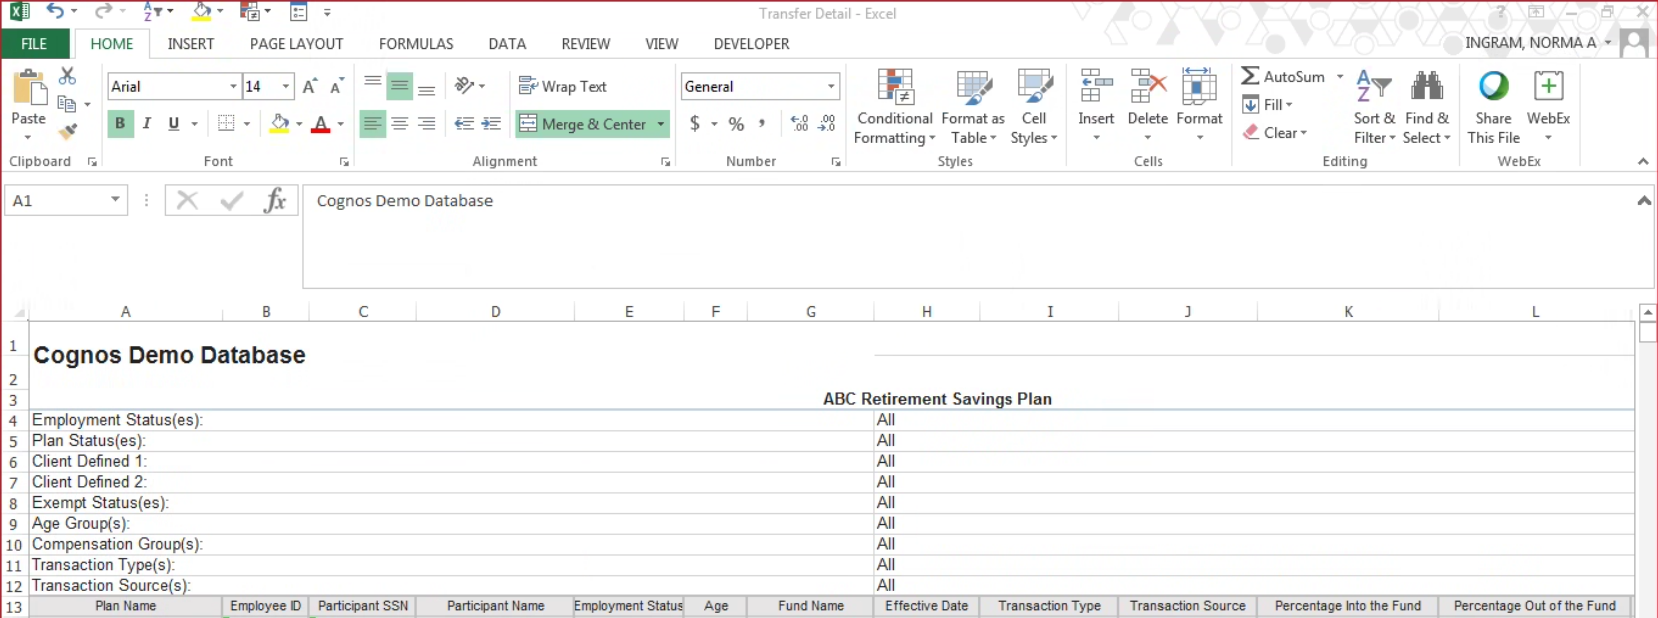1658x618 pixels.
Task: Expand the Borders dropdown arrow
Action: tap(247, 124)
